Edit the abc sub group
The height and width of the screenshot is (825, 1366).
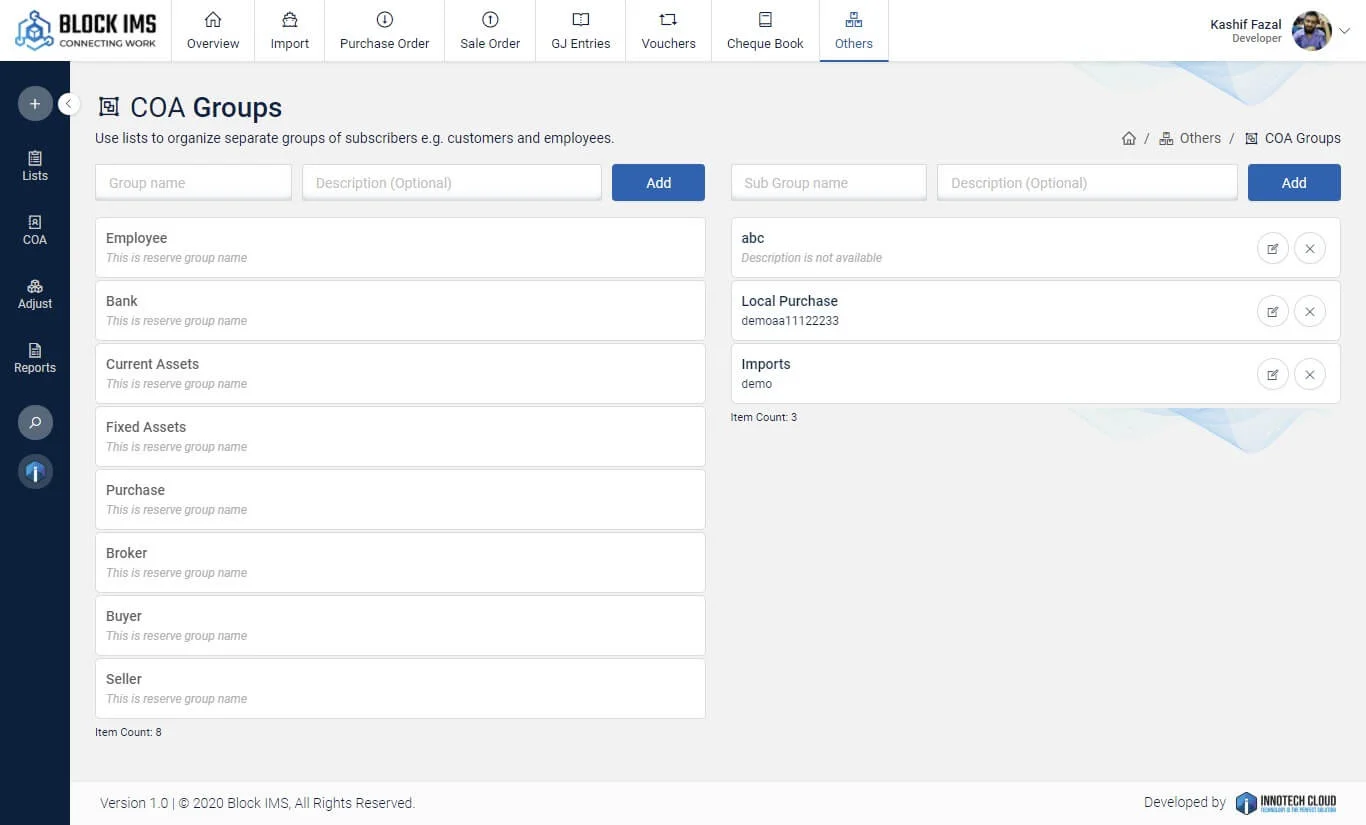point(1272,248)
